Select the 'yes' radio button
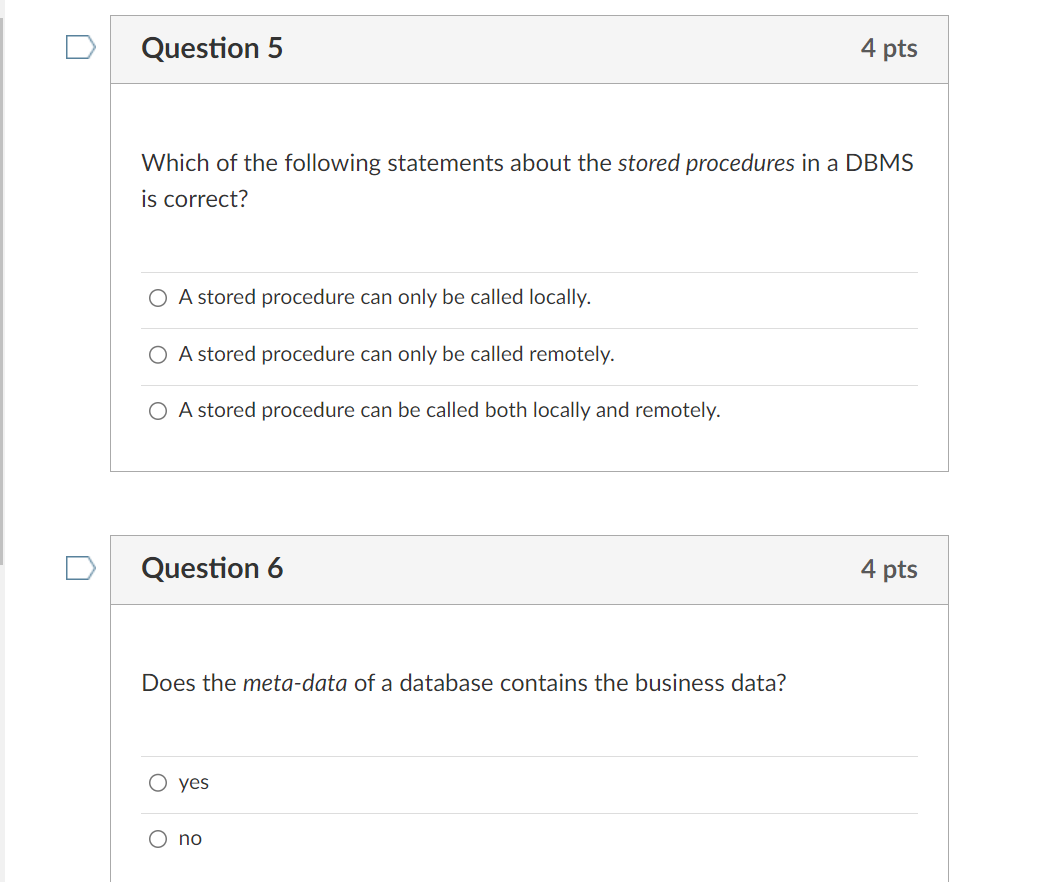Screen dimensions: 1053x882 (158, 783)
